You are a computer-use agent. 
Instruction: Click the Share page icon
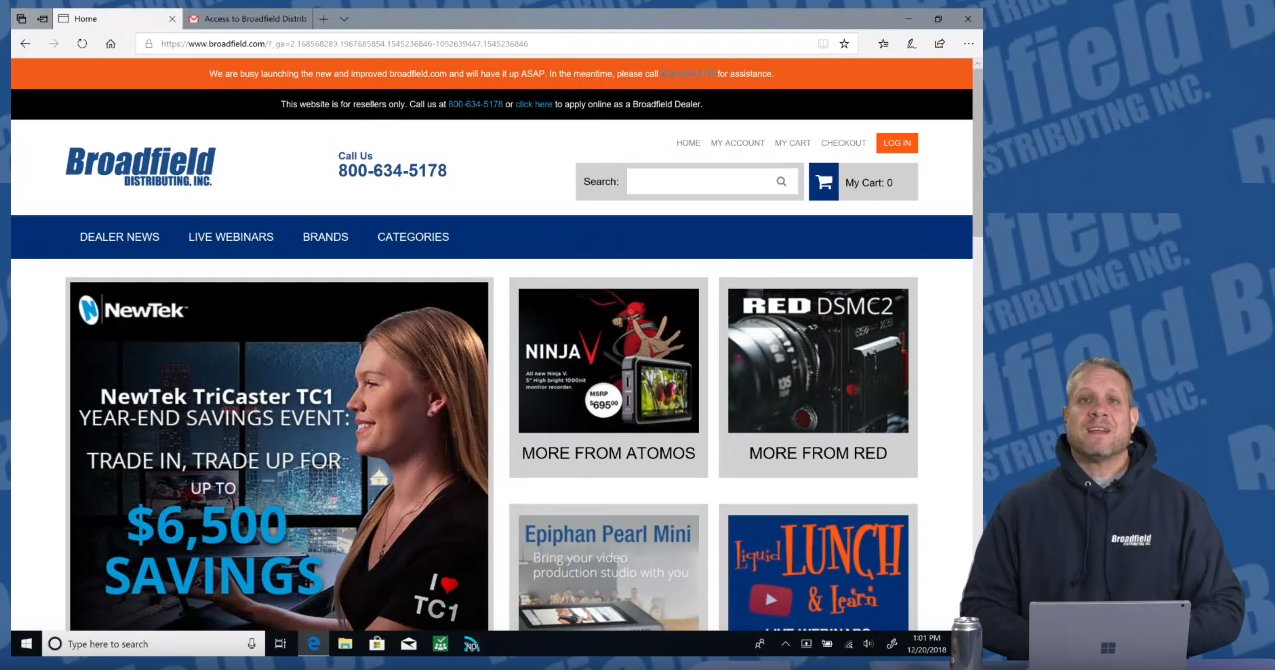(939, 44)
